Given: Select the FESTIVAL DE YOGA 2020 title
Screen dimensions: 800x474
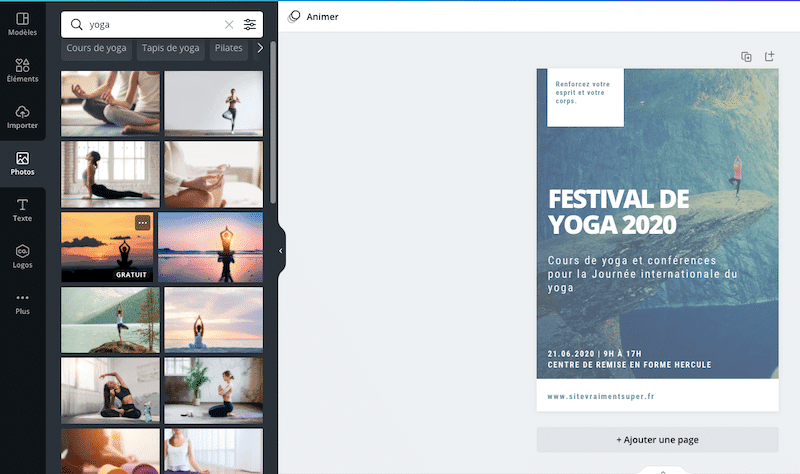Looking at the screenshot, I should pos(619,212).
